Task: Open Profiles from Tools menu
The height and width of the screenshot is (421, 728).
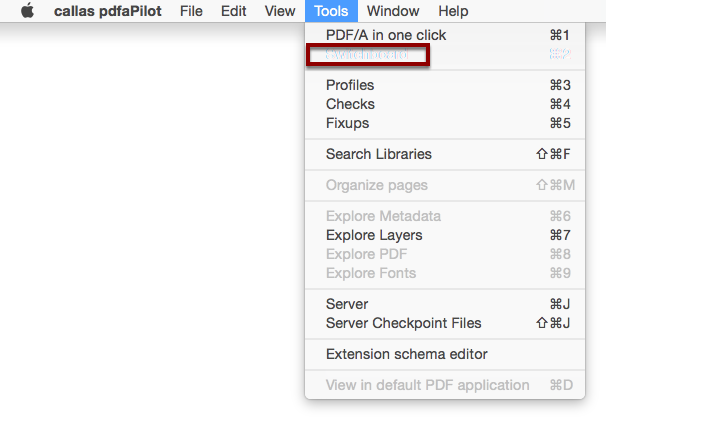Action: pyautogui.click(x=445, y=85)
